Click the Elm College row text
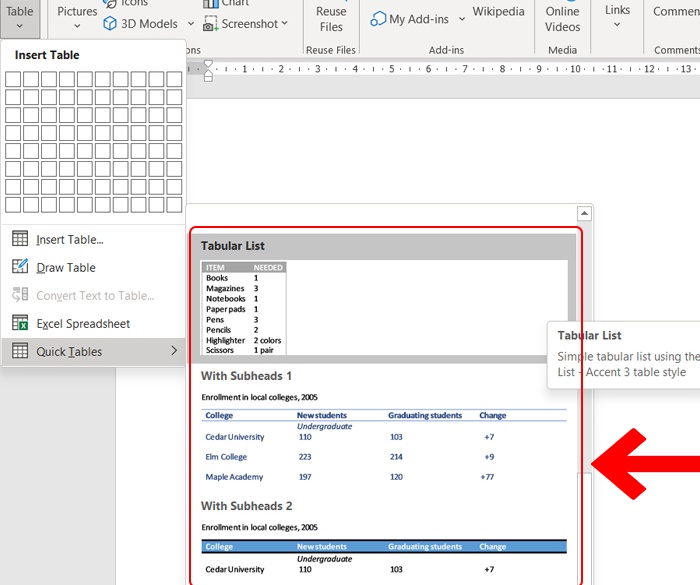700x585 pixels. (226, 457)
